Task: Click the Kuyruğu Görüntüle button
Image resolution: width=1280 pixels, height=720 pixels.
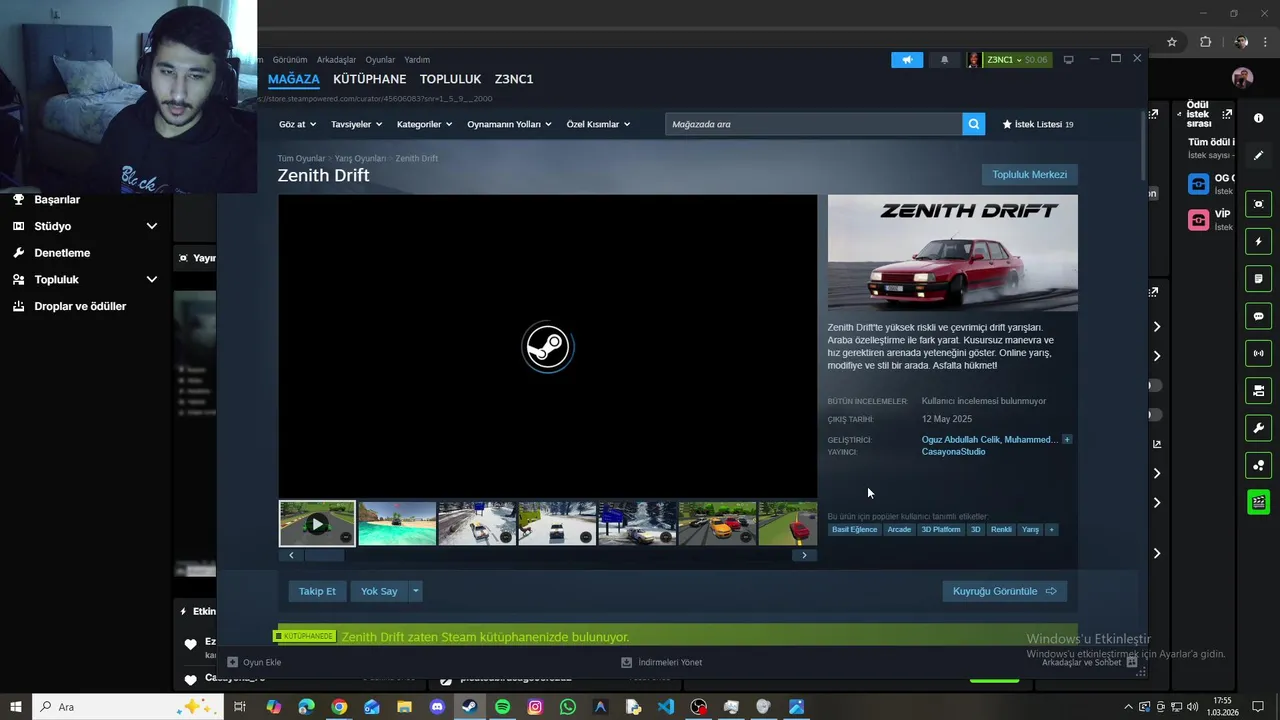Action: 1004,591
